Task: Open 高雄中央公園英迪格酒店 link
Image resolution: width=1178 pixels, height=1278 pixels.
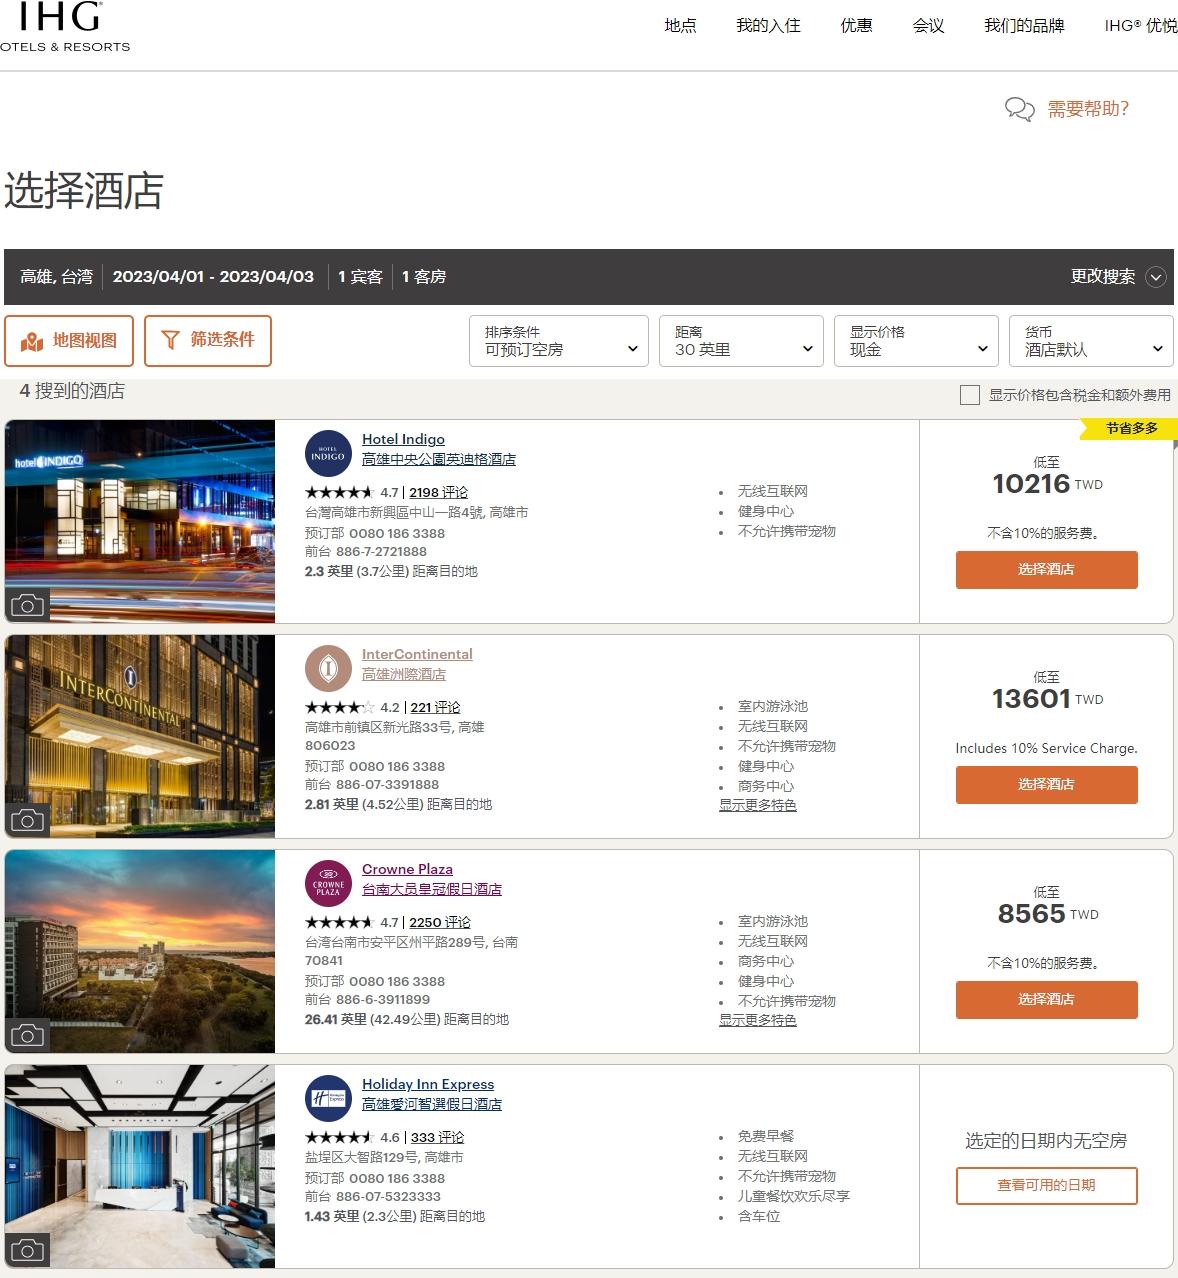Action: pyautogui.click(x=439, y=459)
